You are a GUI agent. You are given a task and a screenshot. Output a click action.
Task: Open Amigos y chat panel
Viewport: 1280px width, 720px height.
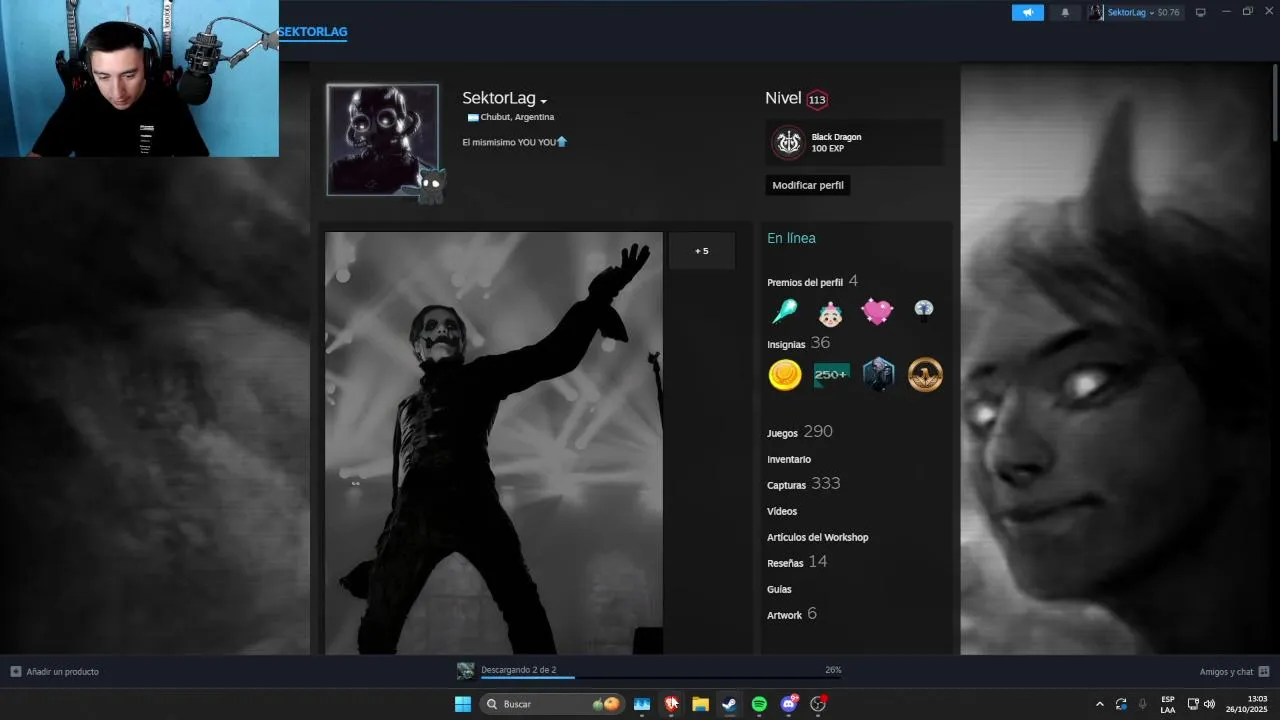1234,672
